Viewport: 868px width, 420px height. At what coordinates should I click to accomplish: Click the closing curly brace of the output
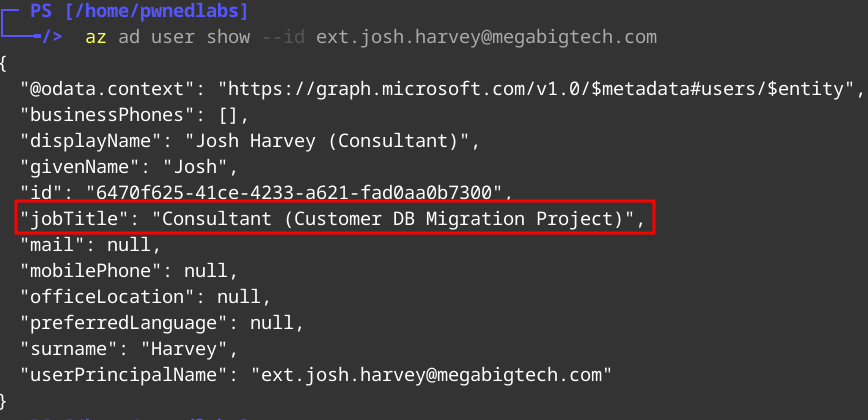5,401
